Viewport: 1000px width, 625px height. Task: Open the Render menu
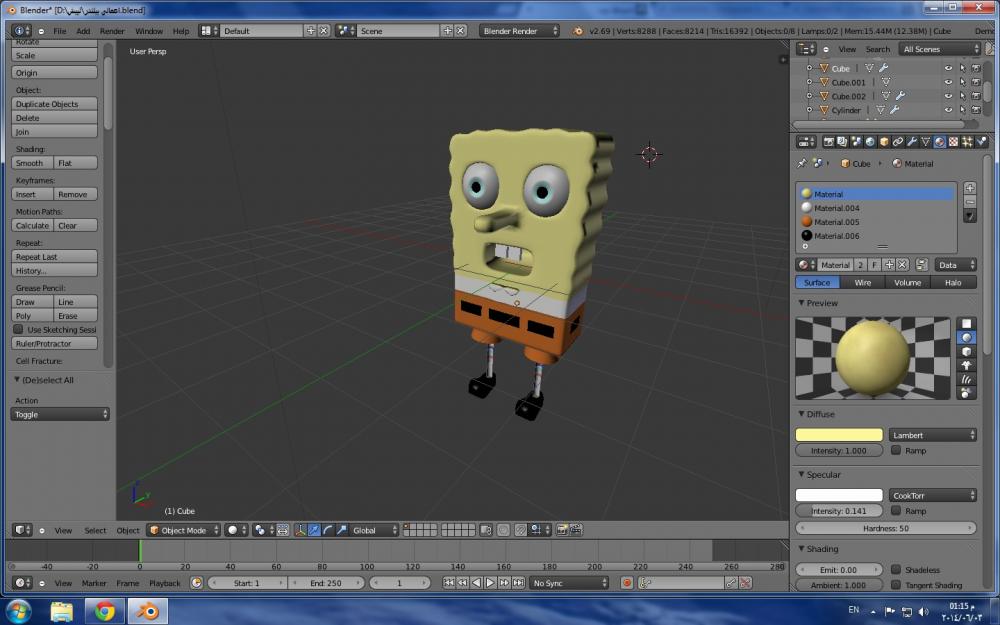click(112, 31)
